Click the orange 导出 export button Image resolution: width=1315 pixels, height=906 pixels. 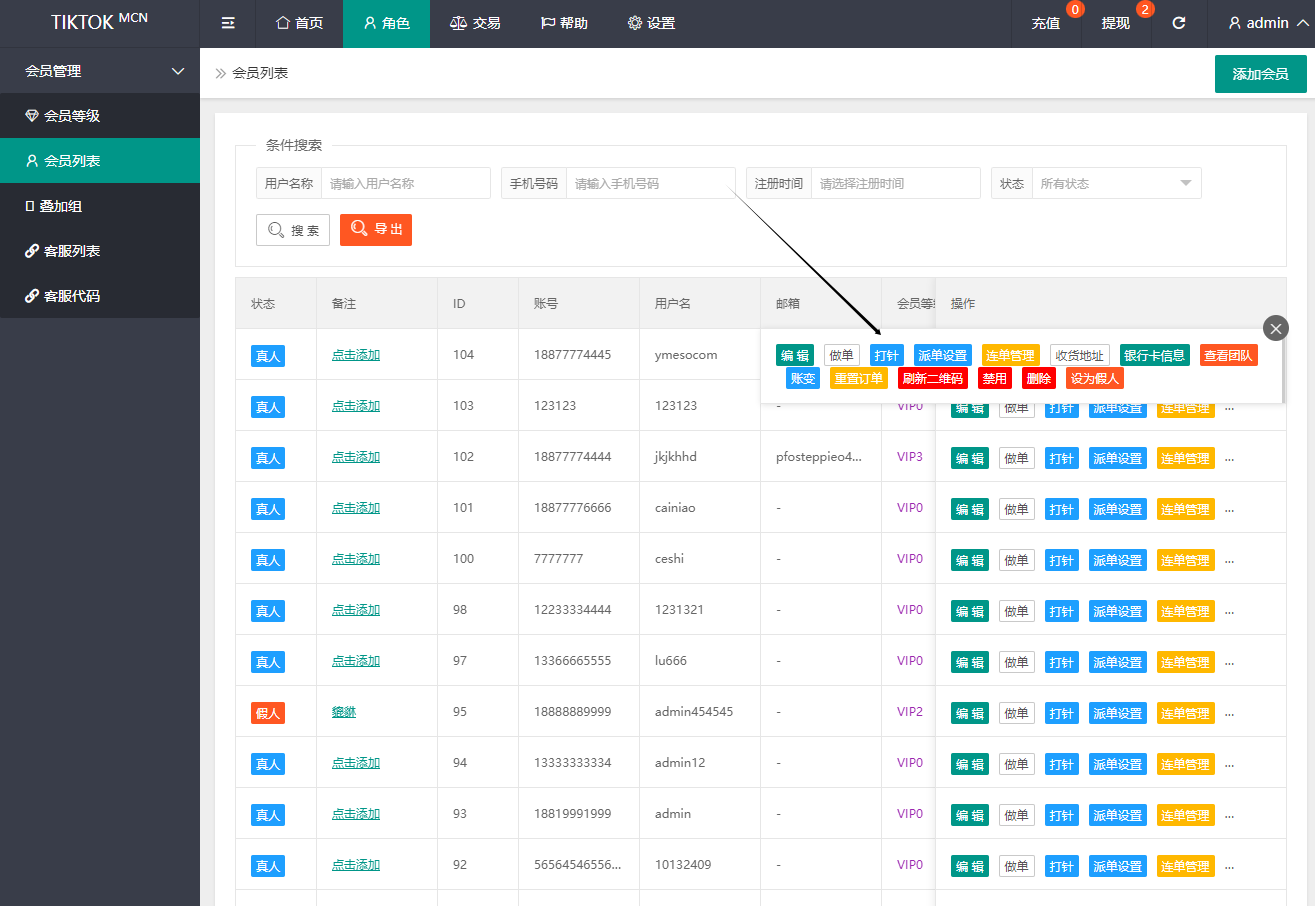pyautogui.click(x=376, y=230)
